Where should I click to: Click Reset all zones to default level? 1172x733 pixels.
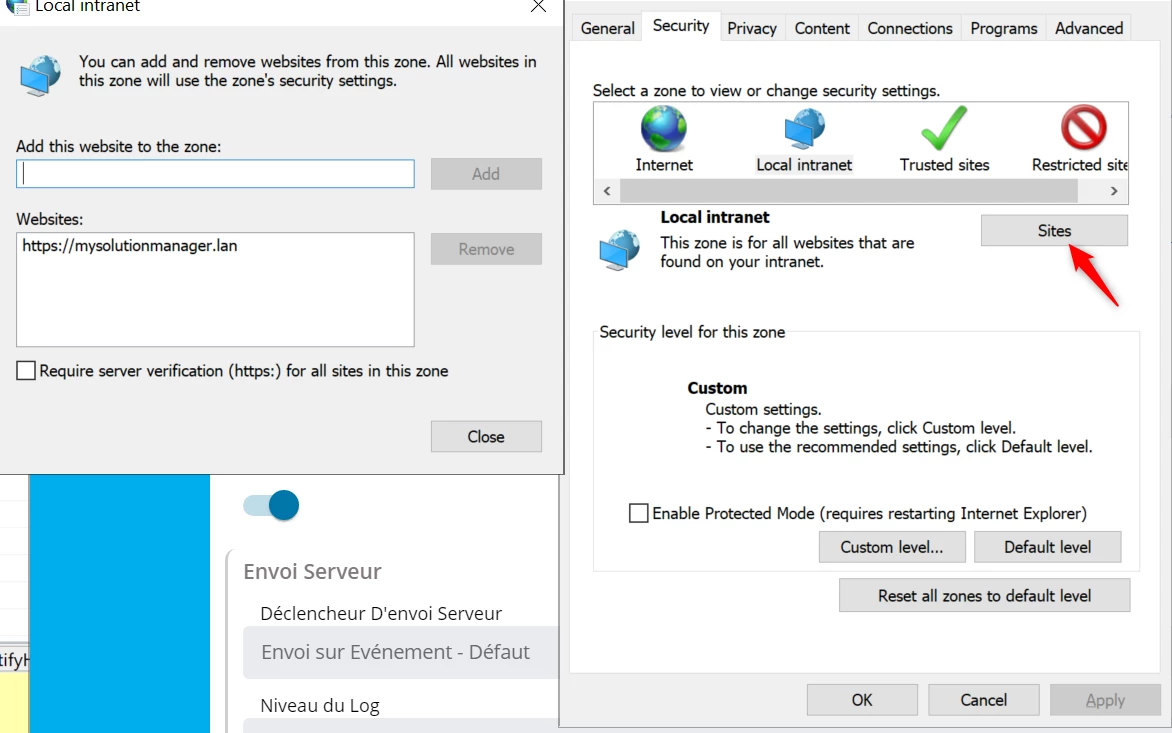pyautogui.click(x=984, y=596)
